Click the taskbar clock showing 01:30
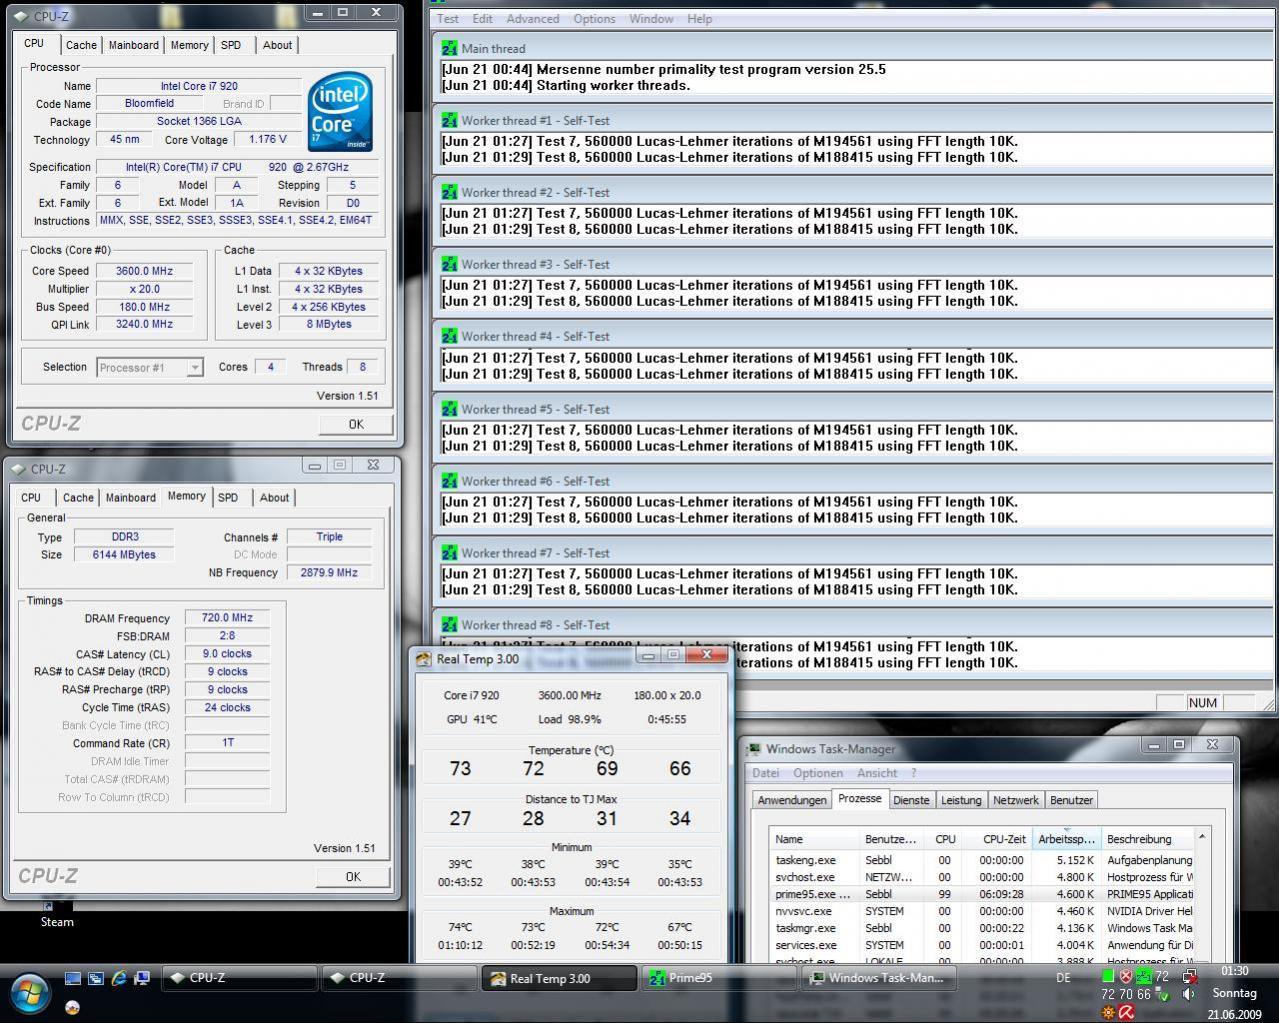This screenshot has height=1023, width=1279. [1235, 971]
